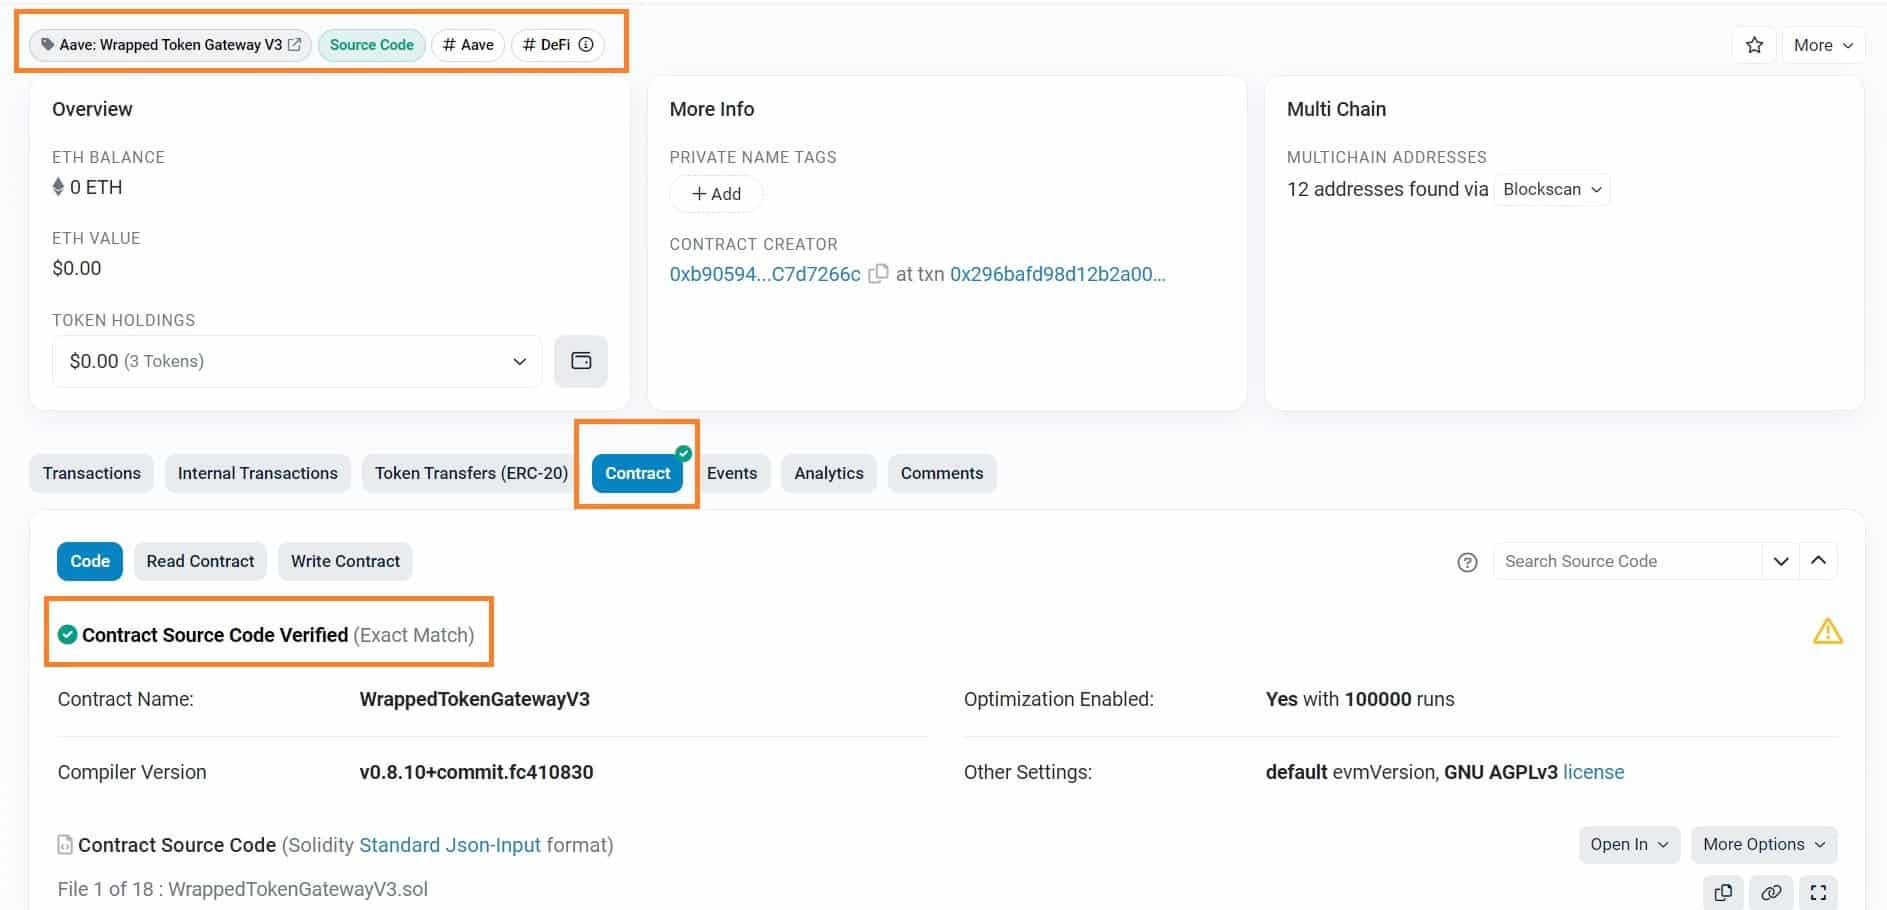
Task: Expand the token holdings dropdown
Action: (x=297, y=361)
